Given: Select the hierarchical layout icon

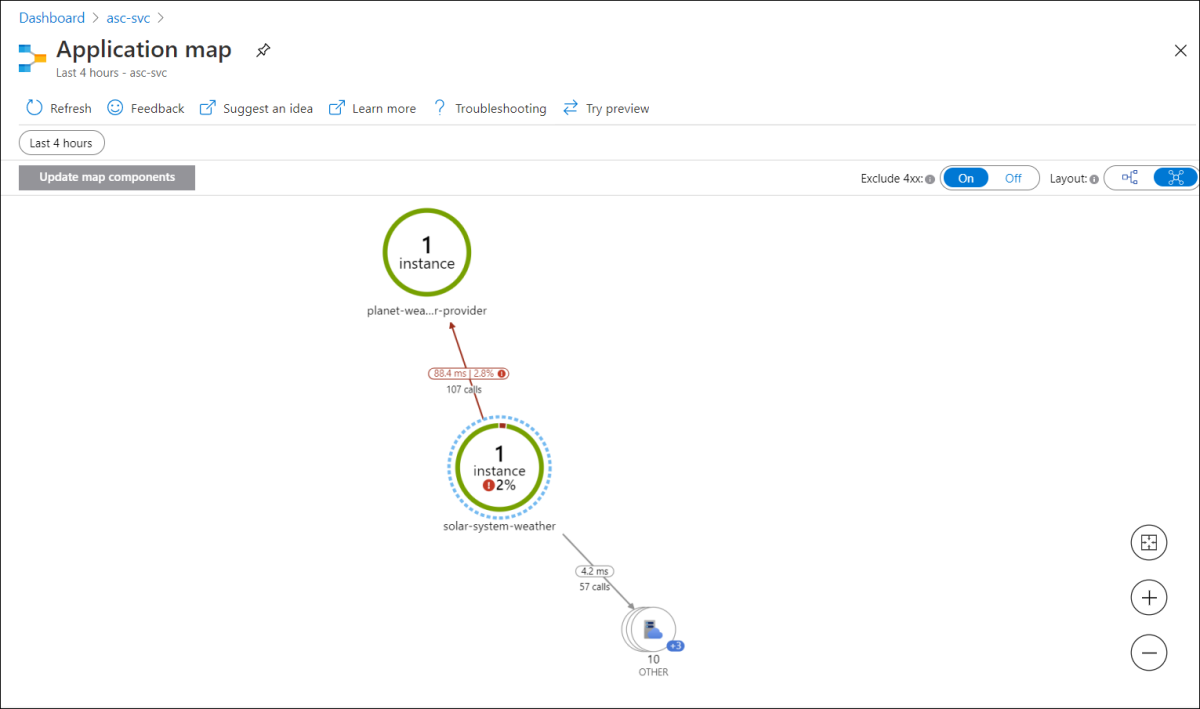Looking at the screenshot, I should 1130,178.
